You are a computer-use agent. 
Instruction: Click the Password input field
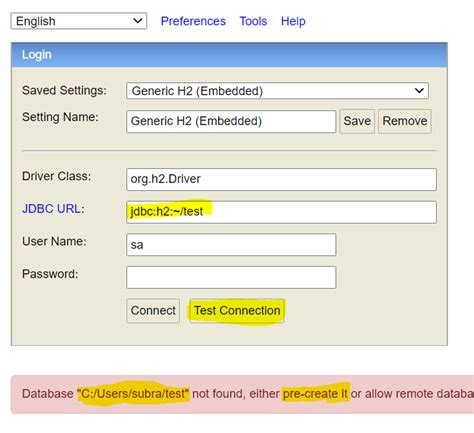pyautogui.click(x=231, y=277)
